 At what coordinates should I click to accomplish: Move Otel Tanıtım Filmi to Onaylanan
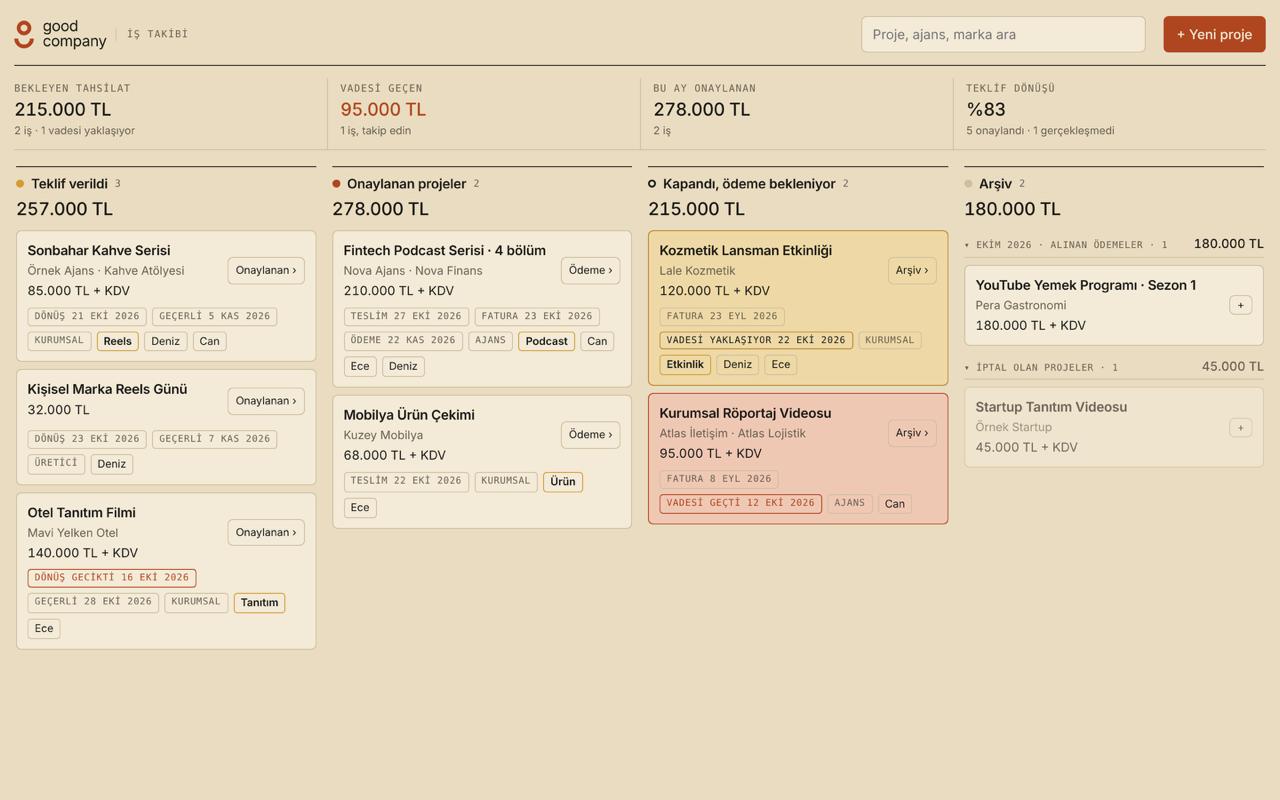tap(266, 532)
